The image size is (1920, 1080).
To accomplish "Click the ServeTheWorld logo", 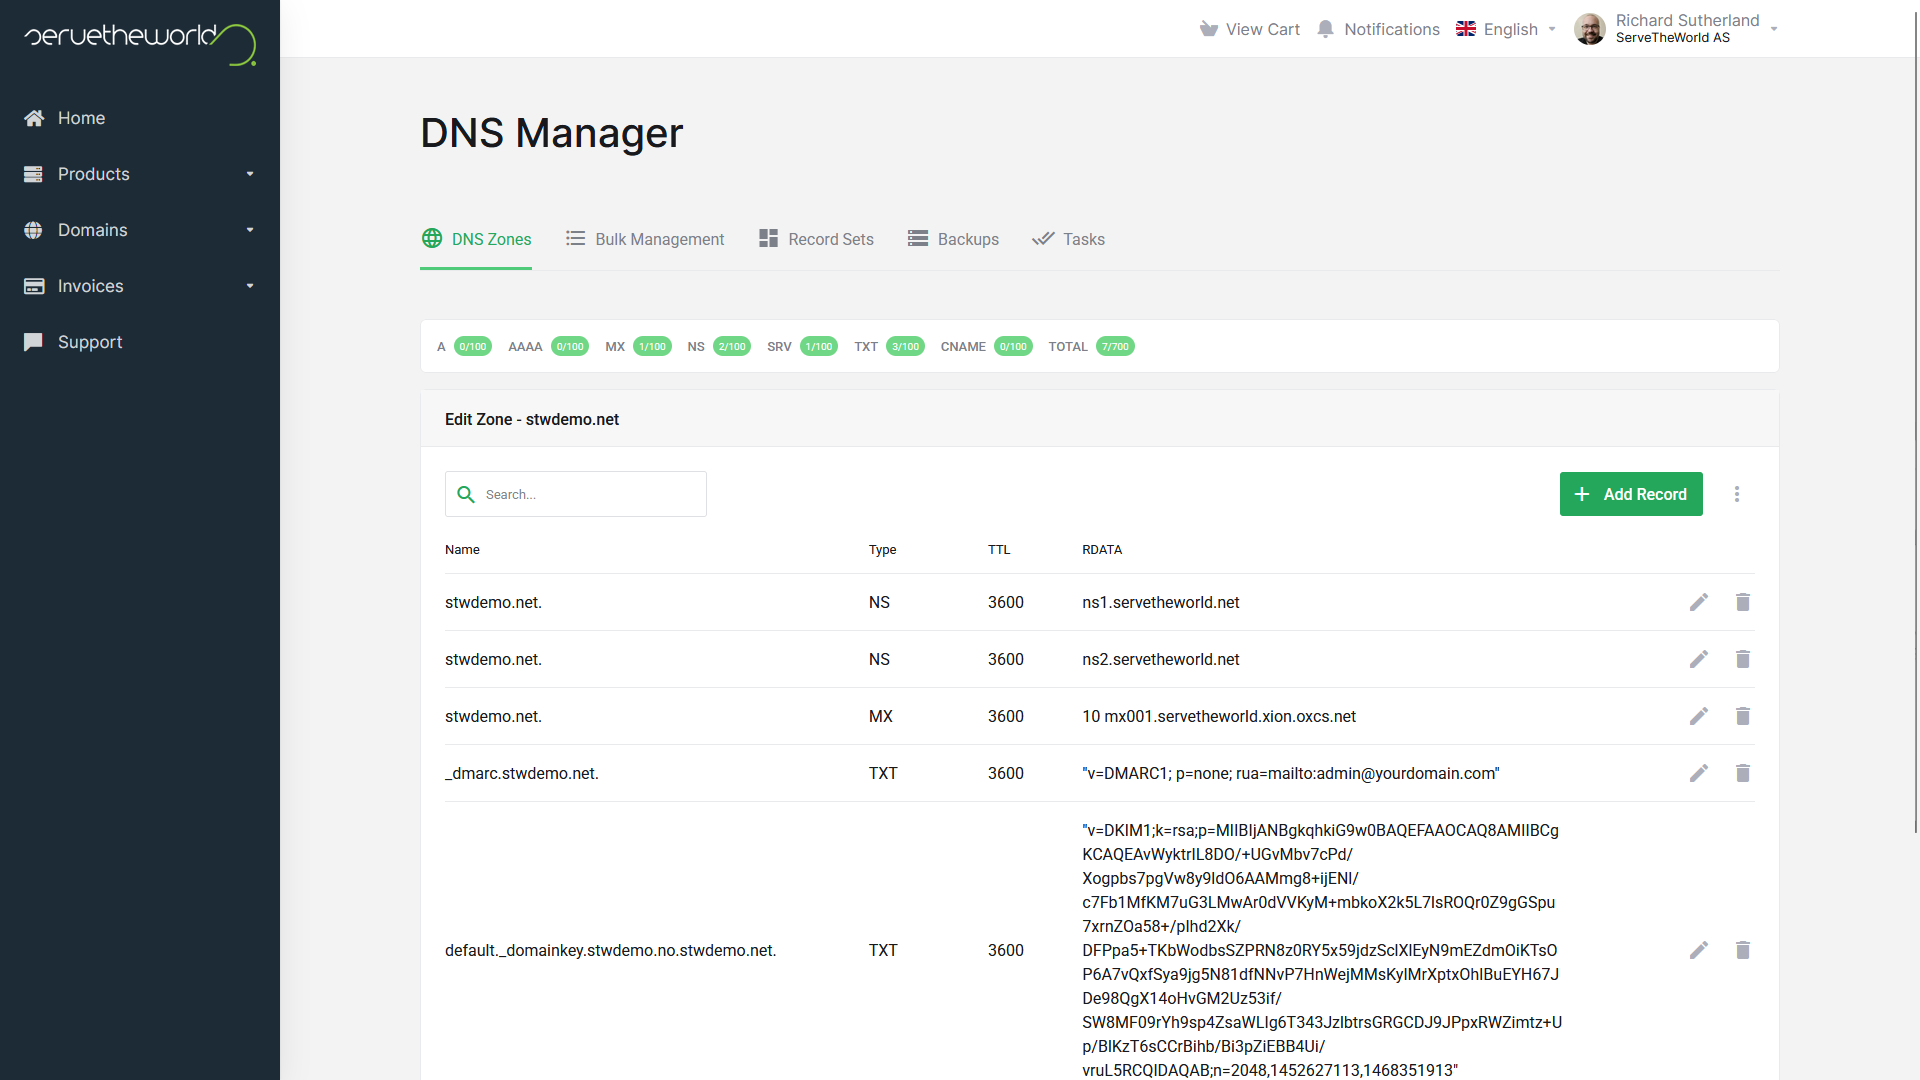I will [140, 42].
